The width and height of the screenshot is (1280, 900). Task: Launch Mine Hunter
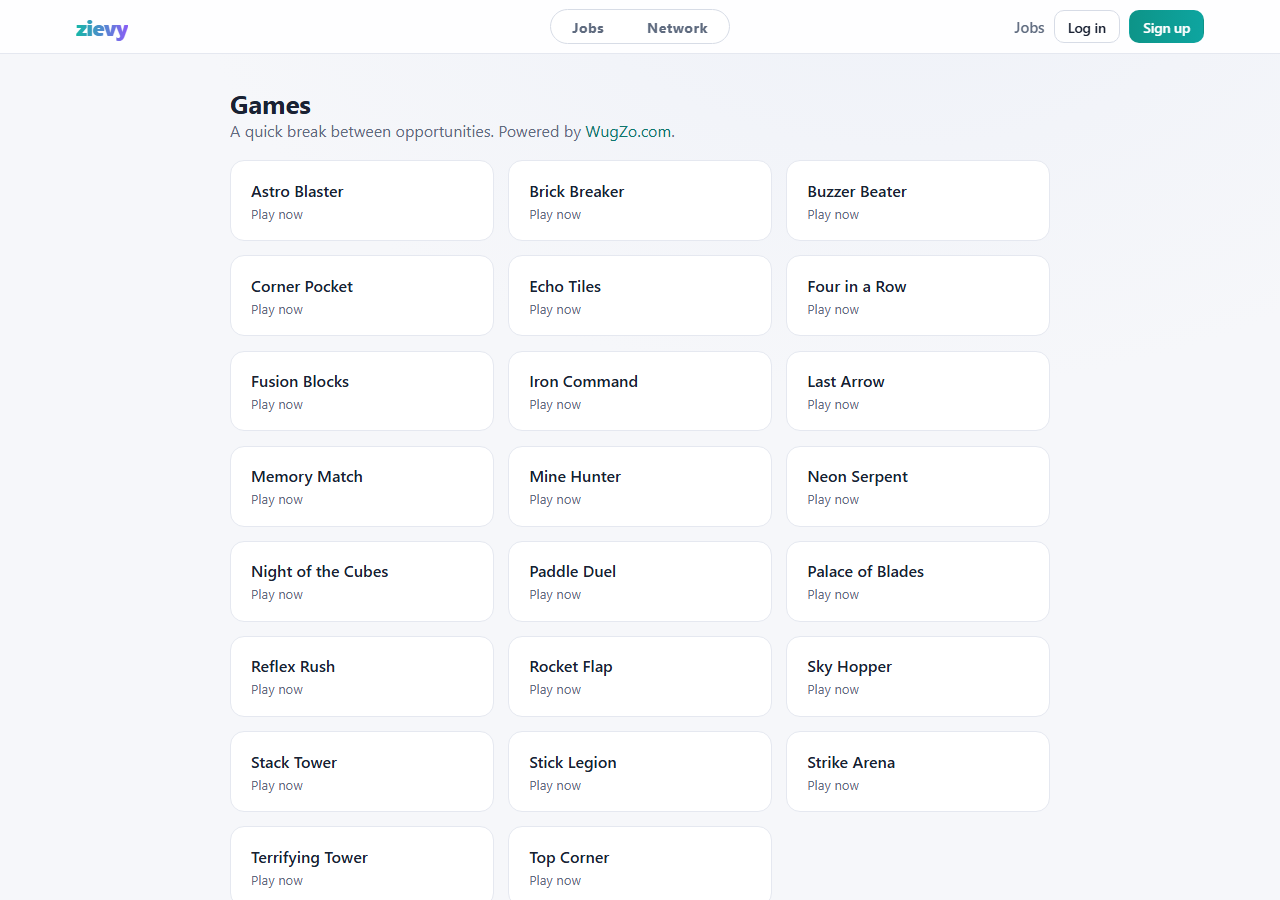click(640, 486)
